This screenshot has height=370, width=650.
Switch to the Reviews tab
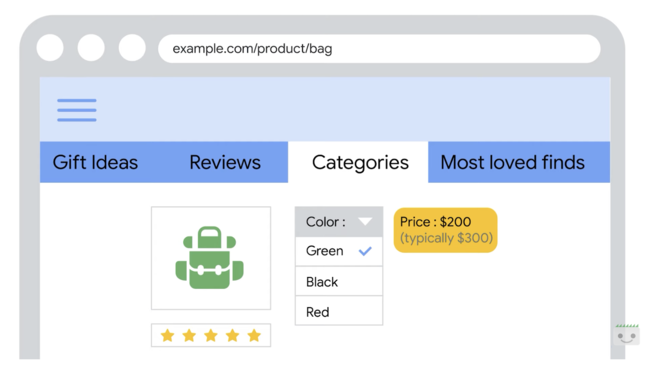coord(225,162)
